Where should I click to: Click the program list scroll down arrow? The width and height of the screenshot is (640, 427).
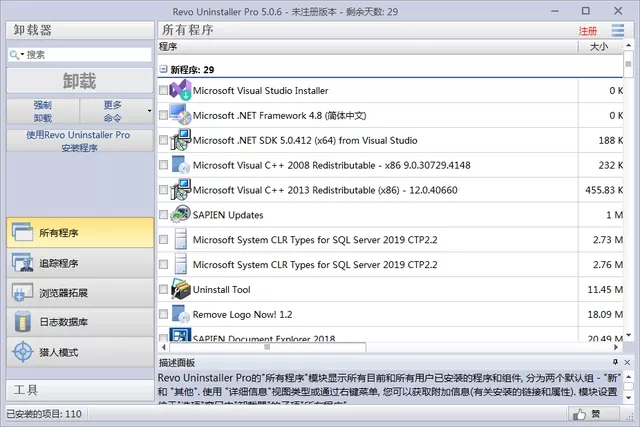click(629, 335)
